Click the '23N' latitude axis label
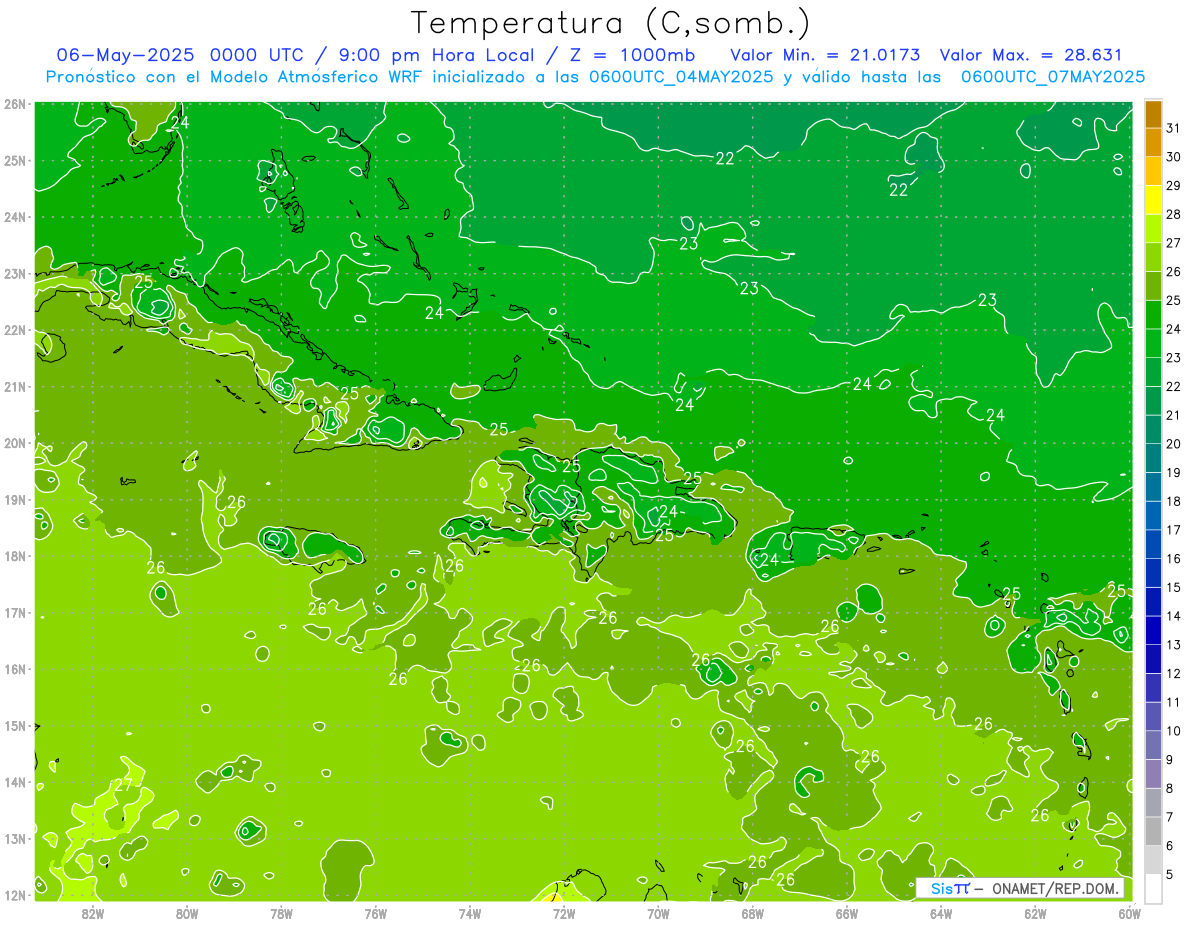The image size is (1200, 927). (x=14, y=273)
